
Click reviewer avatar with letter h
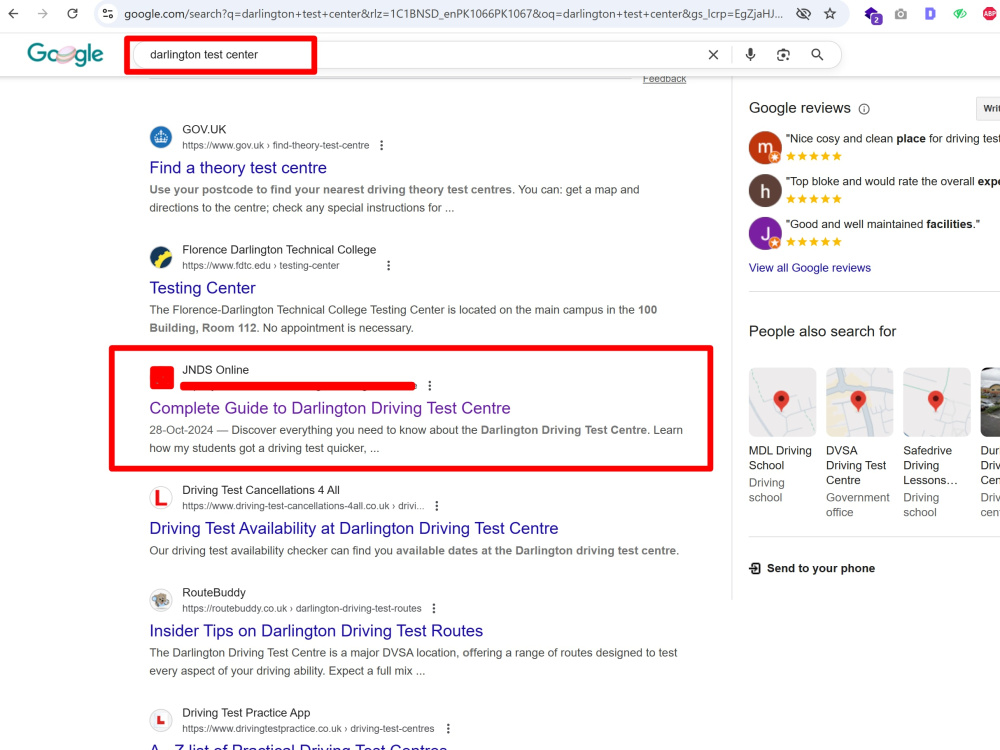point(765,190)
